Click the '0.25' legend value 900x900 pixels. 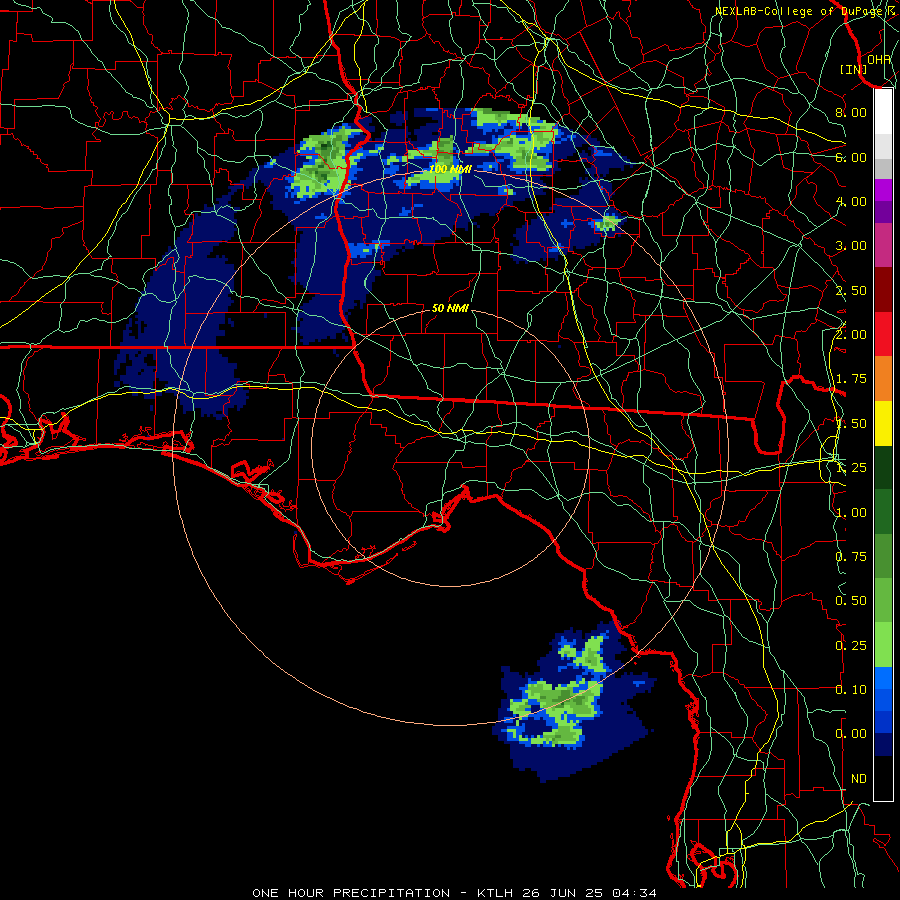[x=851, y=646]
